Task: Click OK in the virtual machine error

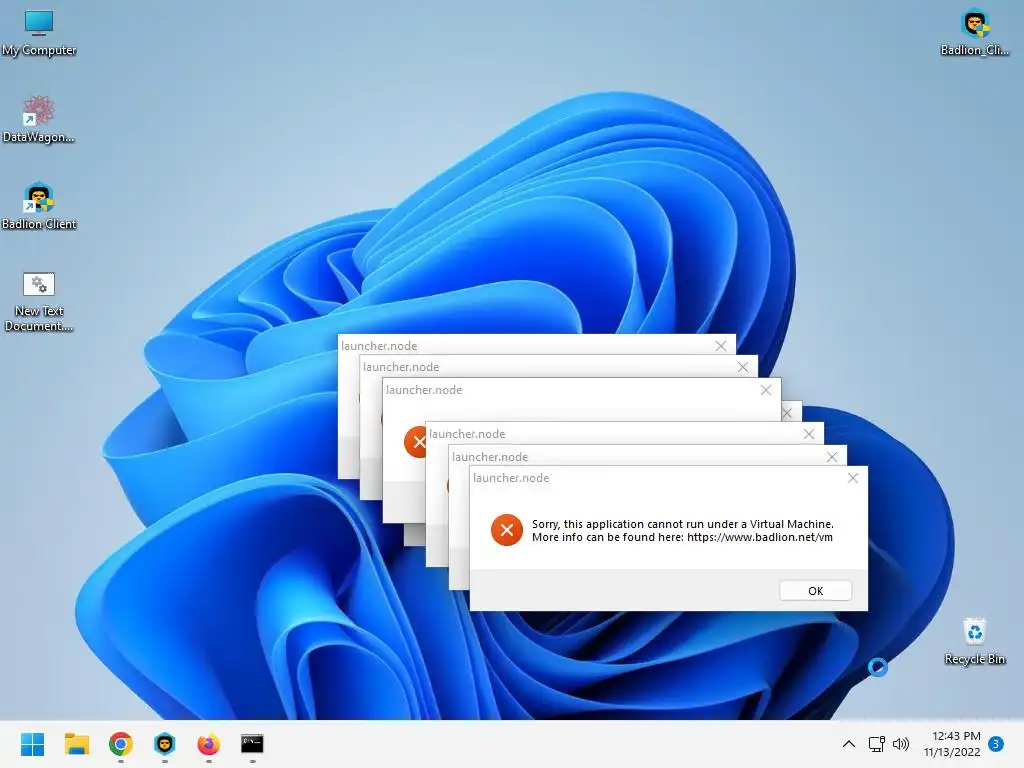Action: tap(816, 591)
